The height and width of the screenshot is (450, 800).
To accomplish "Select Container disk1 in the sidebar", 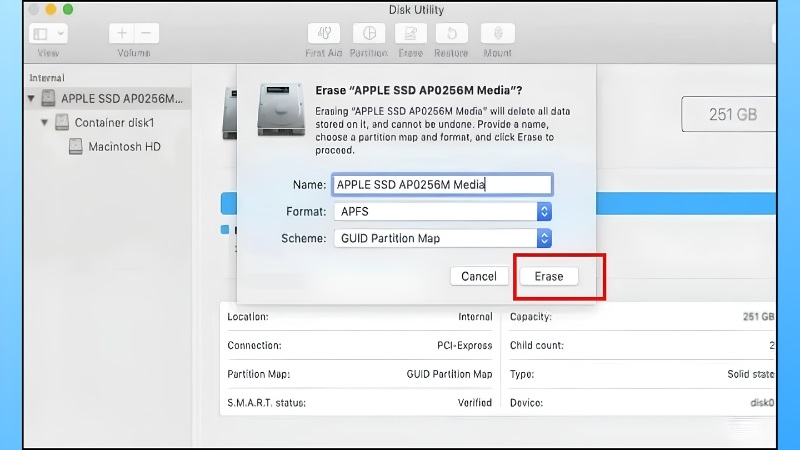I will tap(114, 122).
